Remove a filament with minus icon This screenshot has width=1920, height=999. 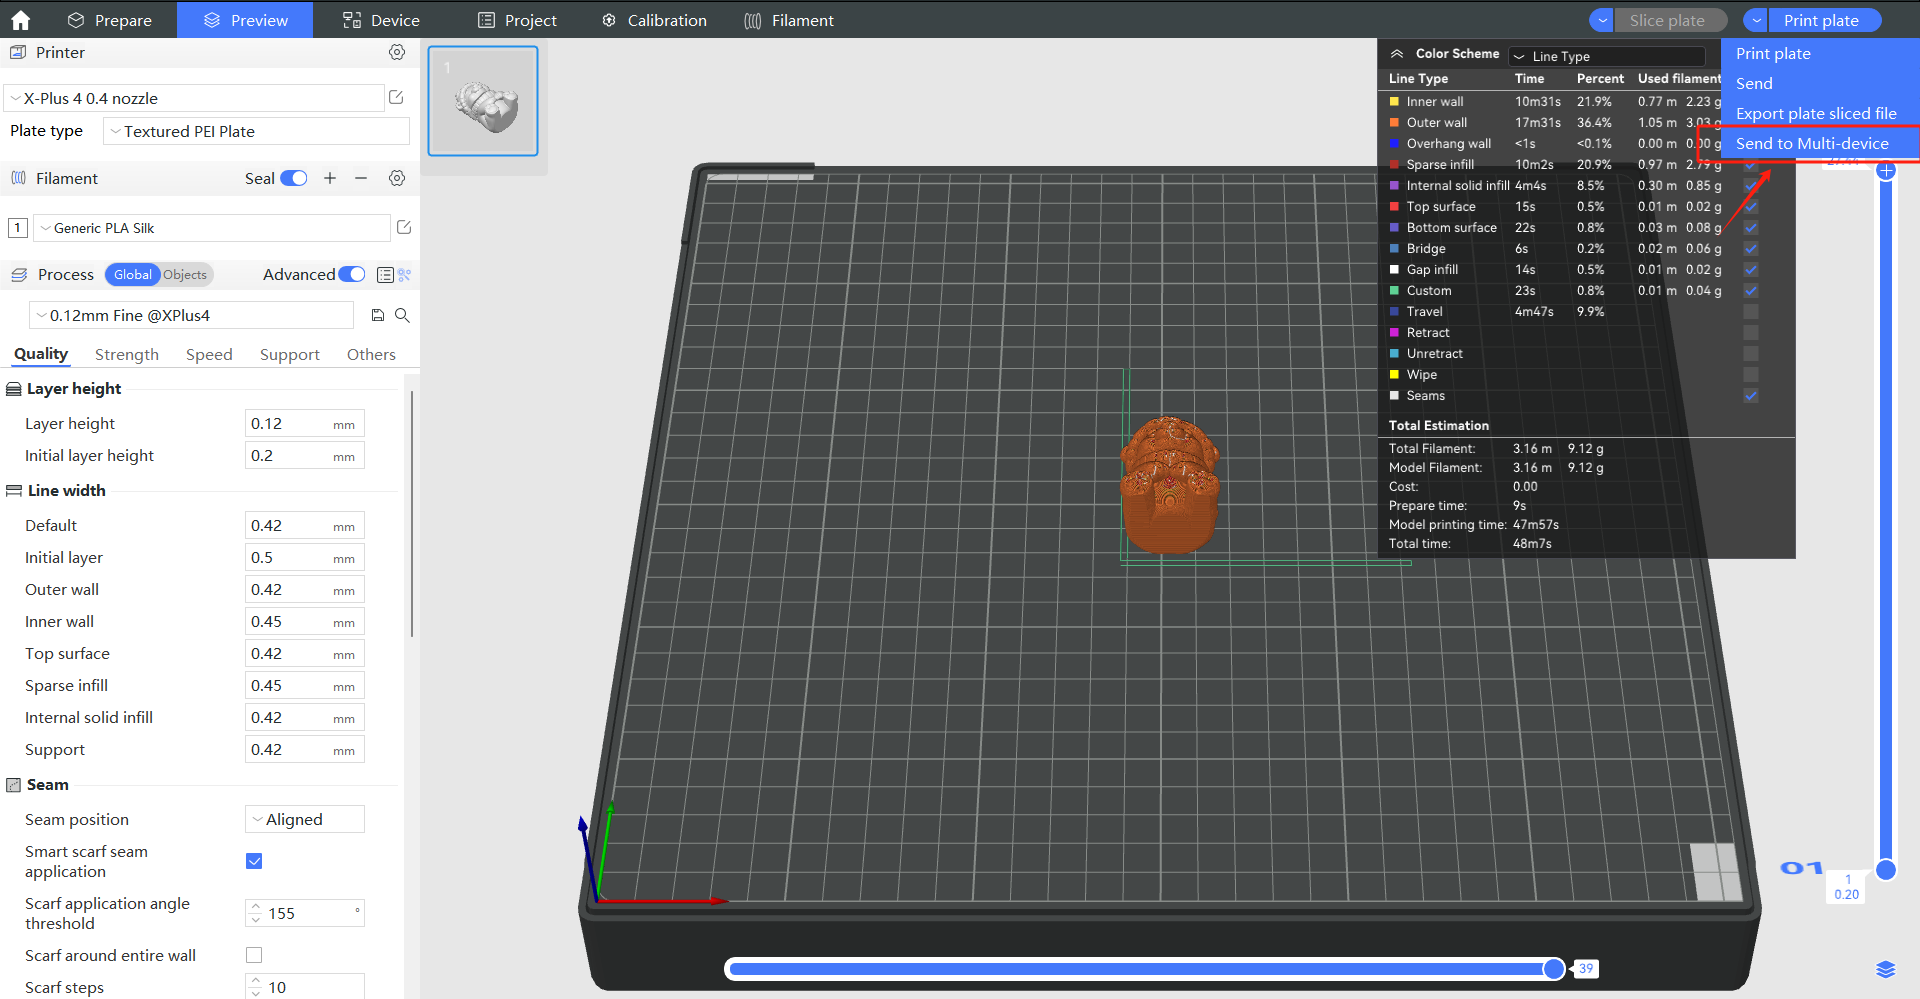(361, 178)
